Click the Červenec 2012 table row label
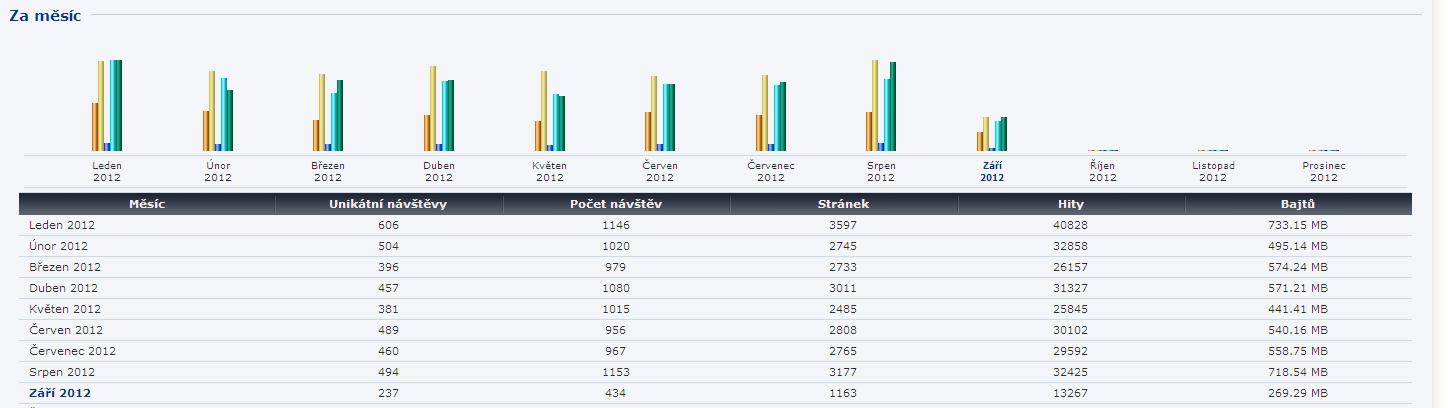Viewport: 1448px width, 408px height. (72, 351)
